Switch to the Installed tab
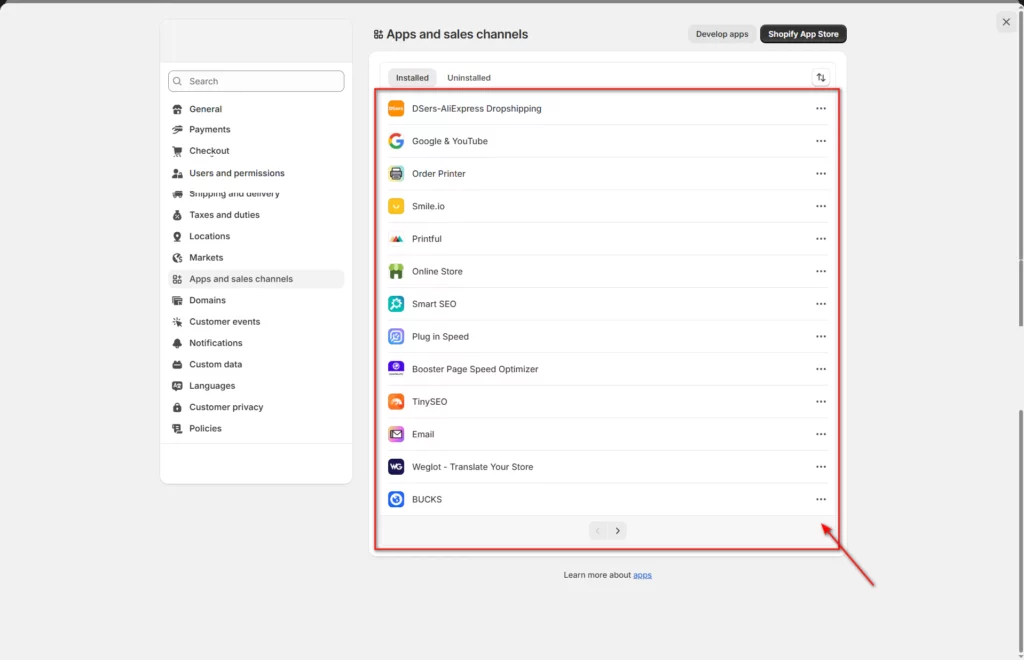 pos(412,78)
